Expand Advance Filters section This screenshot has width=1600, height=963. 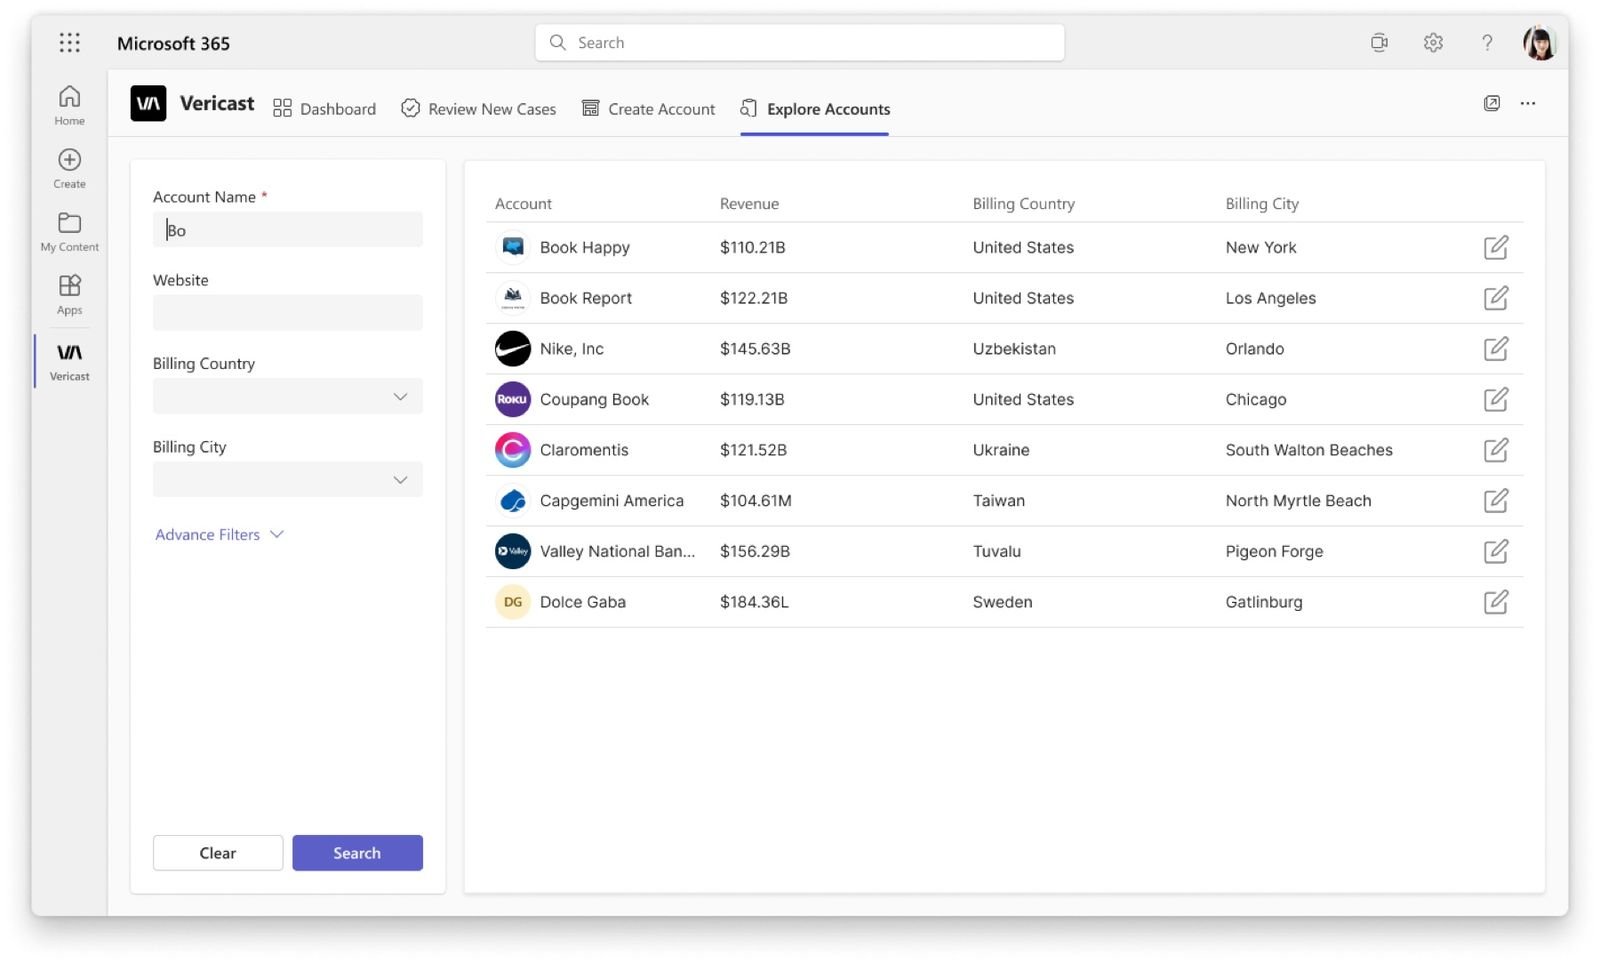click(x=219, y=534)
